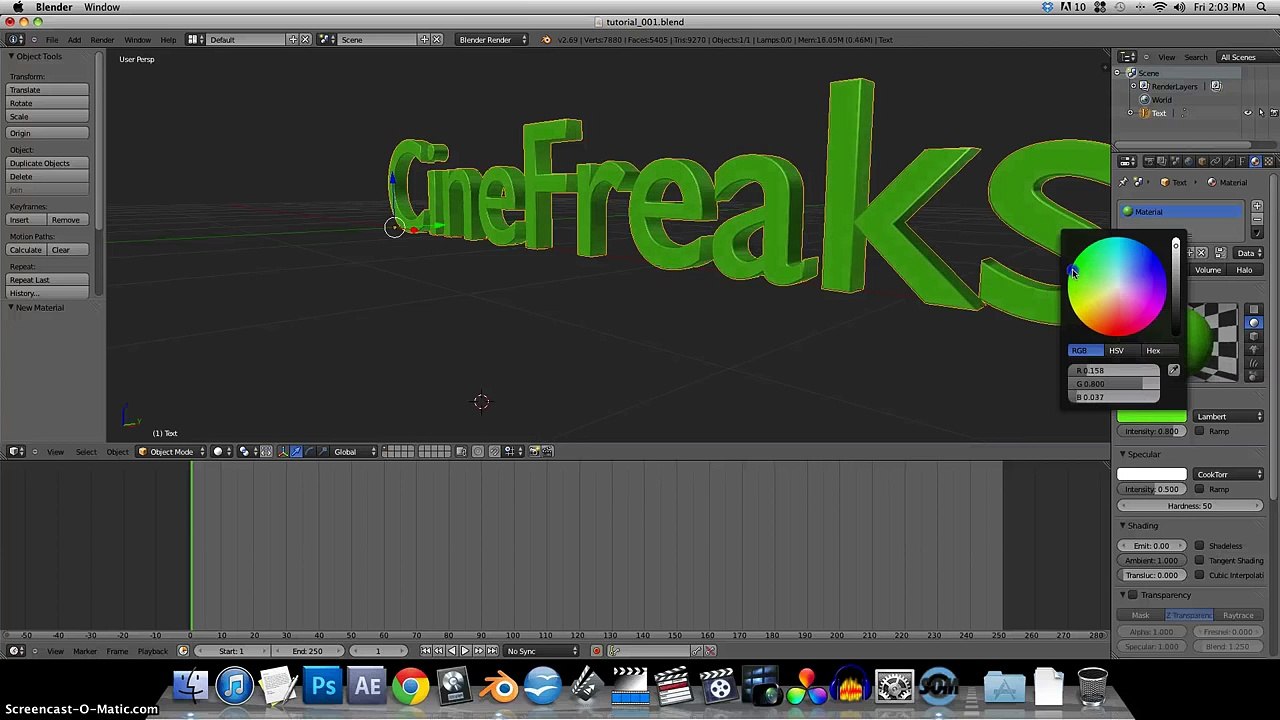Screen dimensions: 1280x720
Task: Click the Blender icon in the Dock
Action: 499,687
